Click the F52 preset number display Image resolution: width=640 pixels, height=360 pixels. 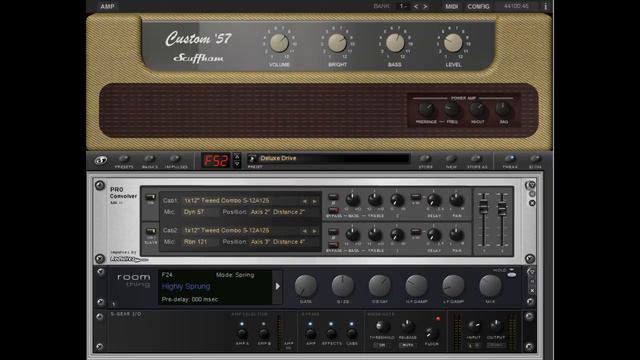click(216, 160)
